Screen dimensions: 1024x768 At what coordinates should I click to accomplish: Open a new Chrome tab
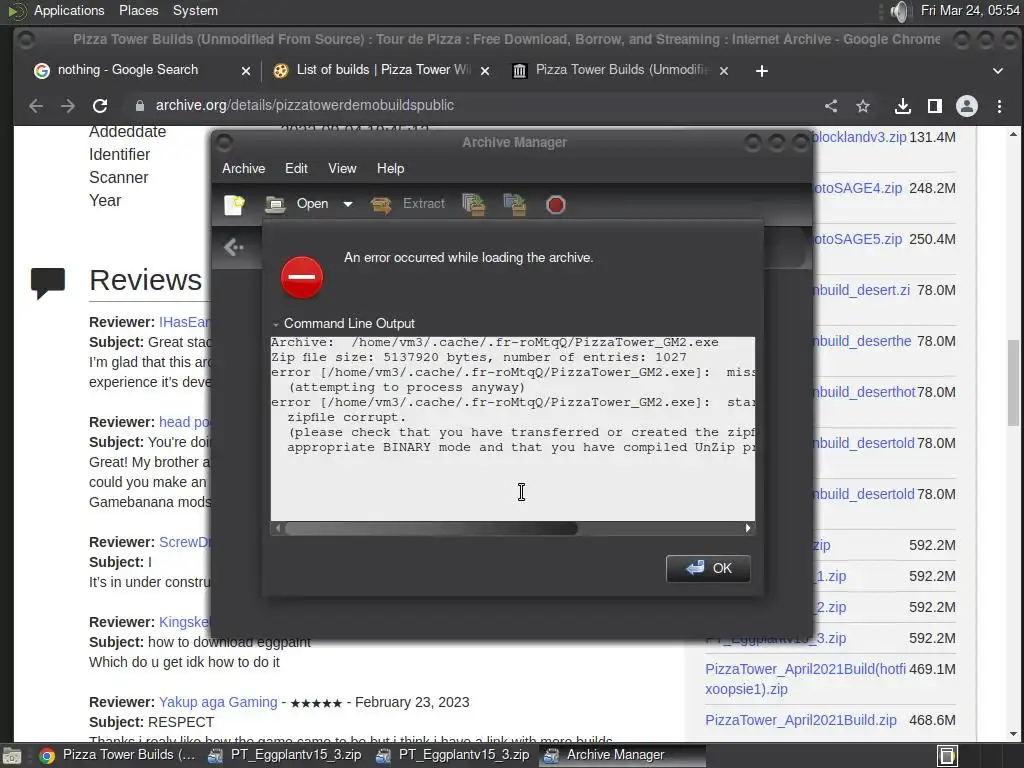[x=761, y=71]
